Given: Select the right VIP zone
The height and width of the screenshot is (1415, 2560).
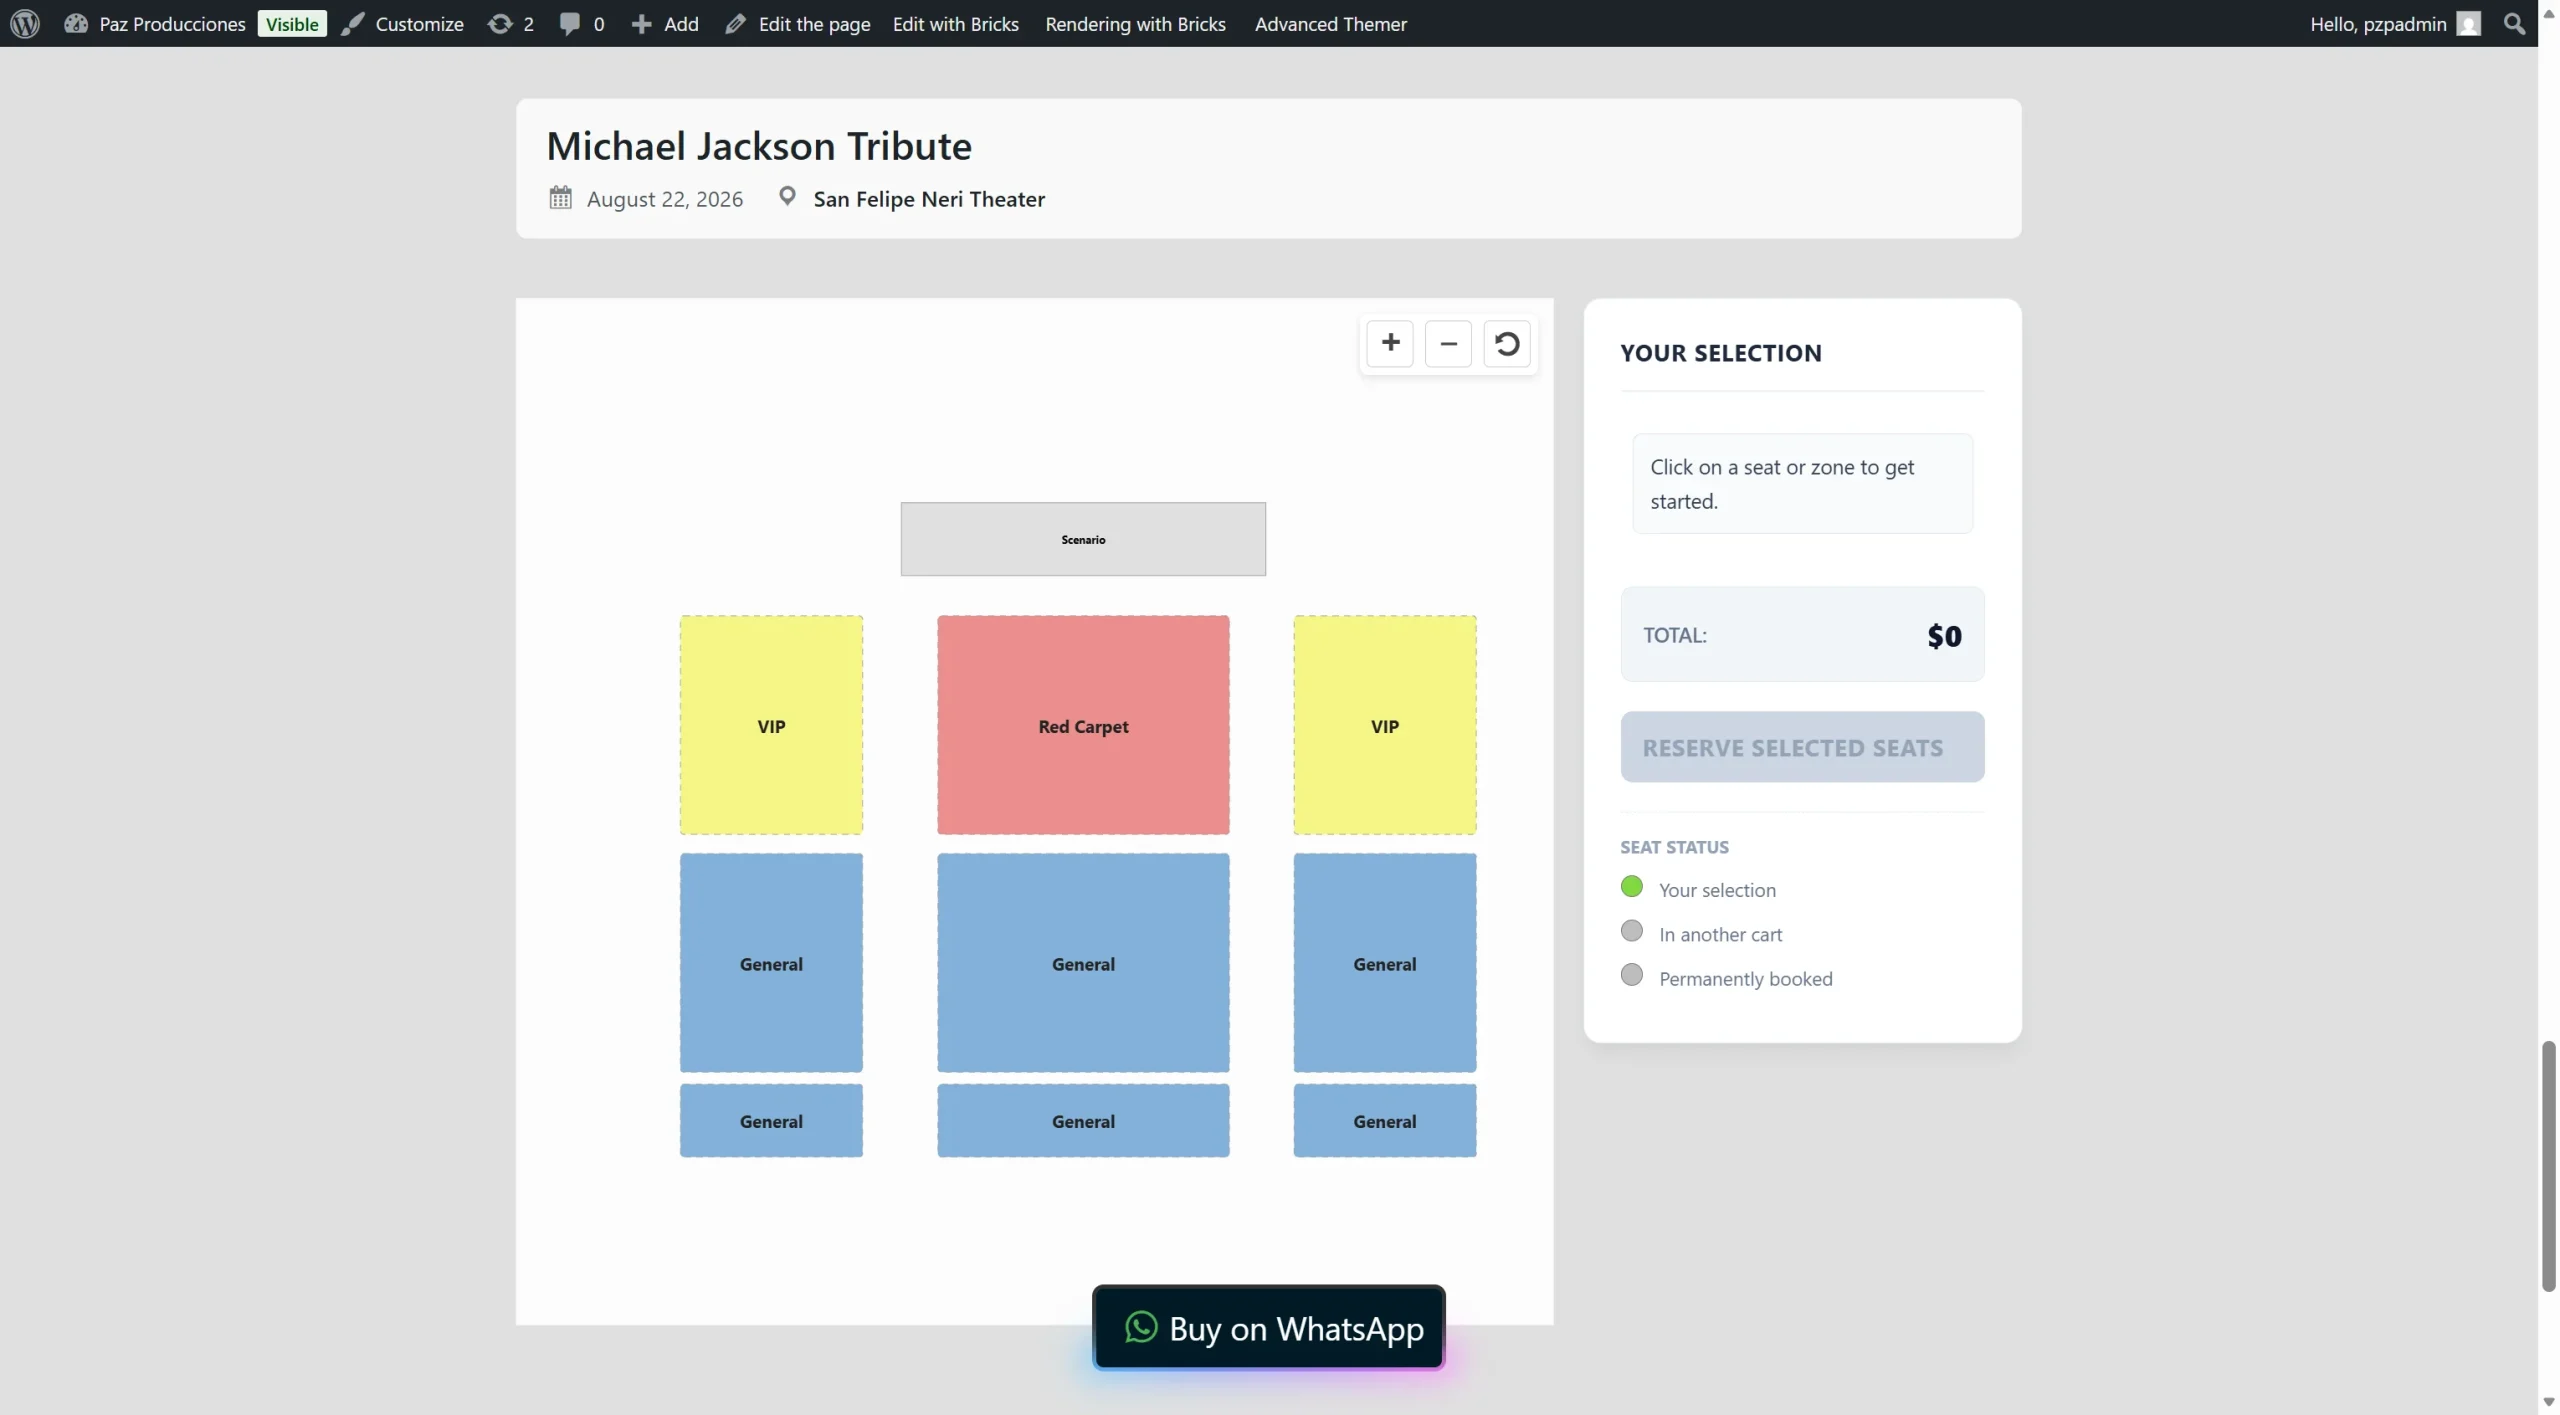Looking at the screenshot, I should (x=1384, y=725).
